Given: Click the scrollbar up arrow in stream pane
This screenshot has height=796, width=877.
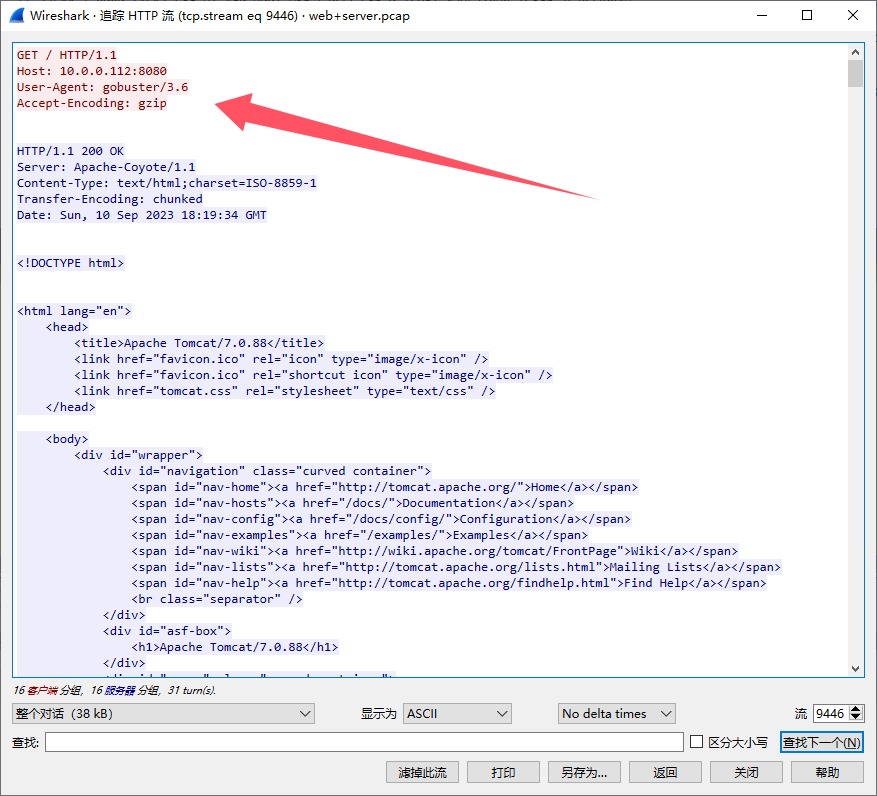Looking at the screenshot, I should pyautogui.click(x=855, y=52).
